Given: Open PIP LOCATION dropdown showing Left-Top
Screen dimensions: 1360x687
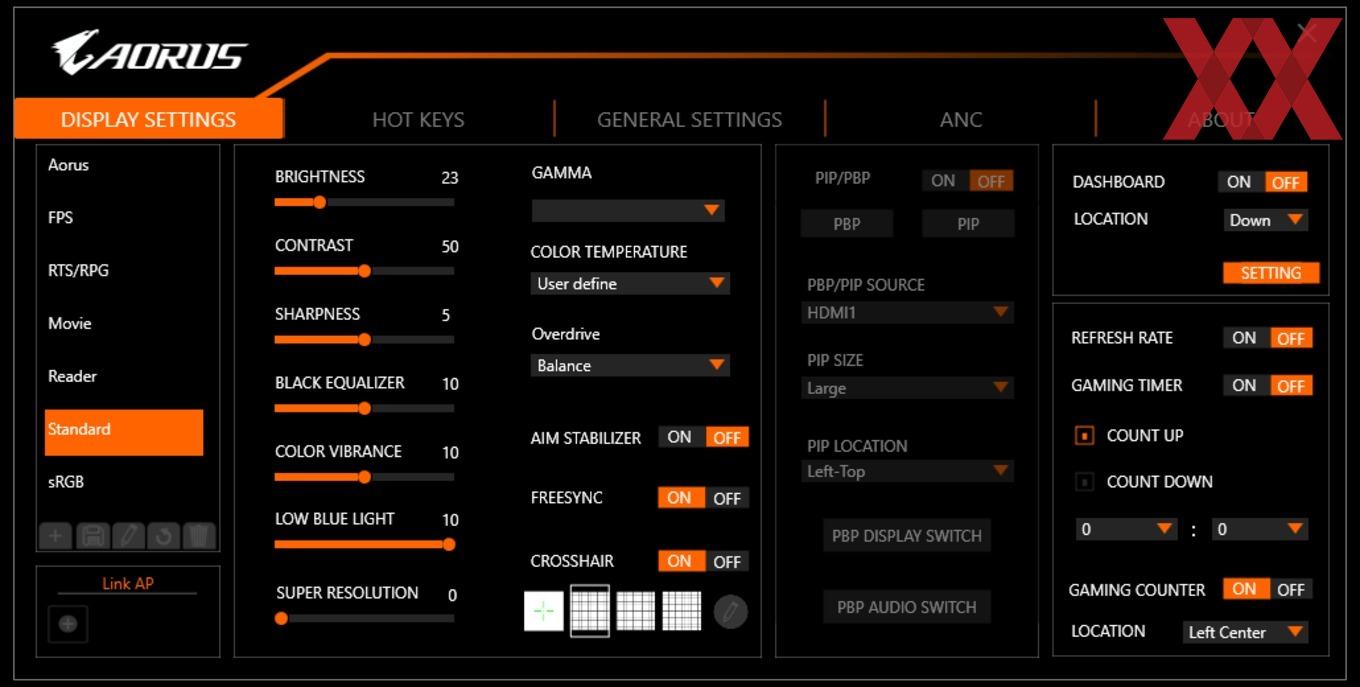Looking at the screenshot, I should (x=908, y=471).
